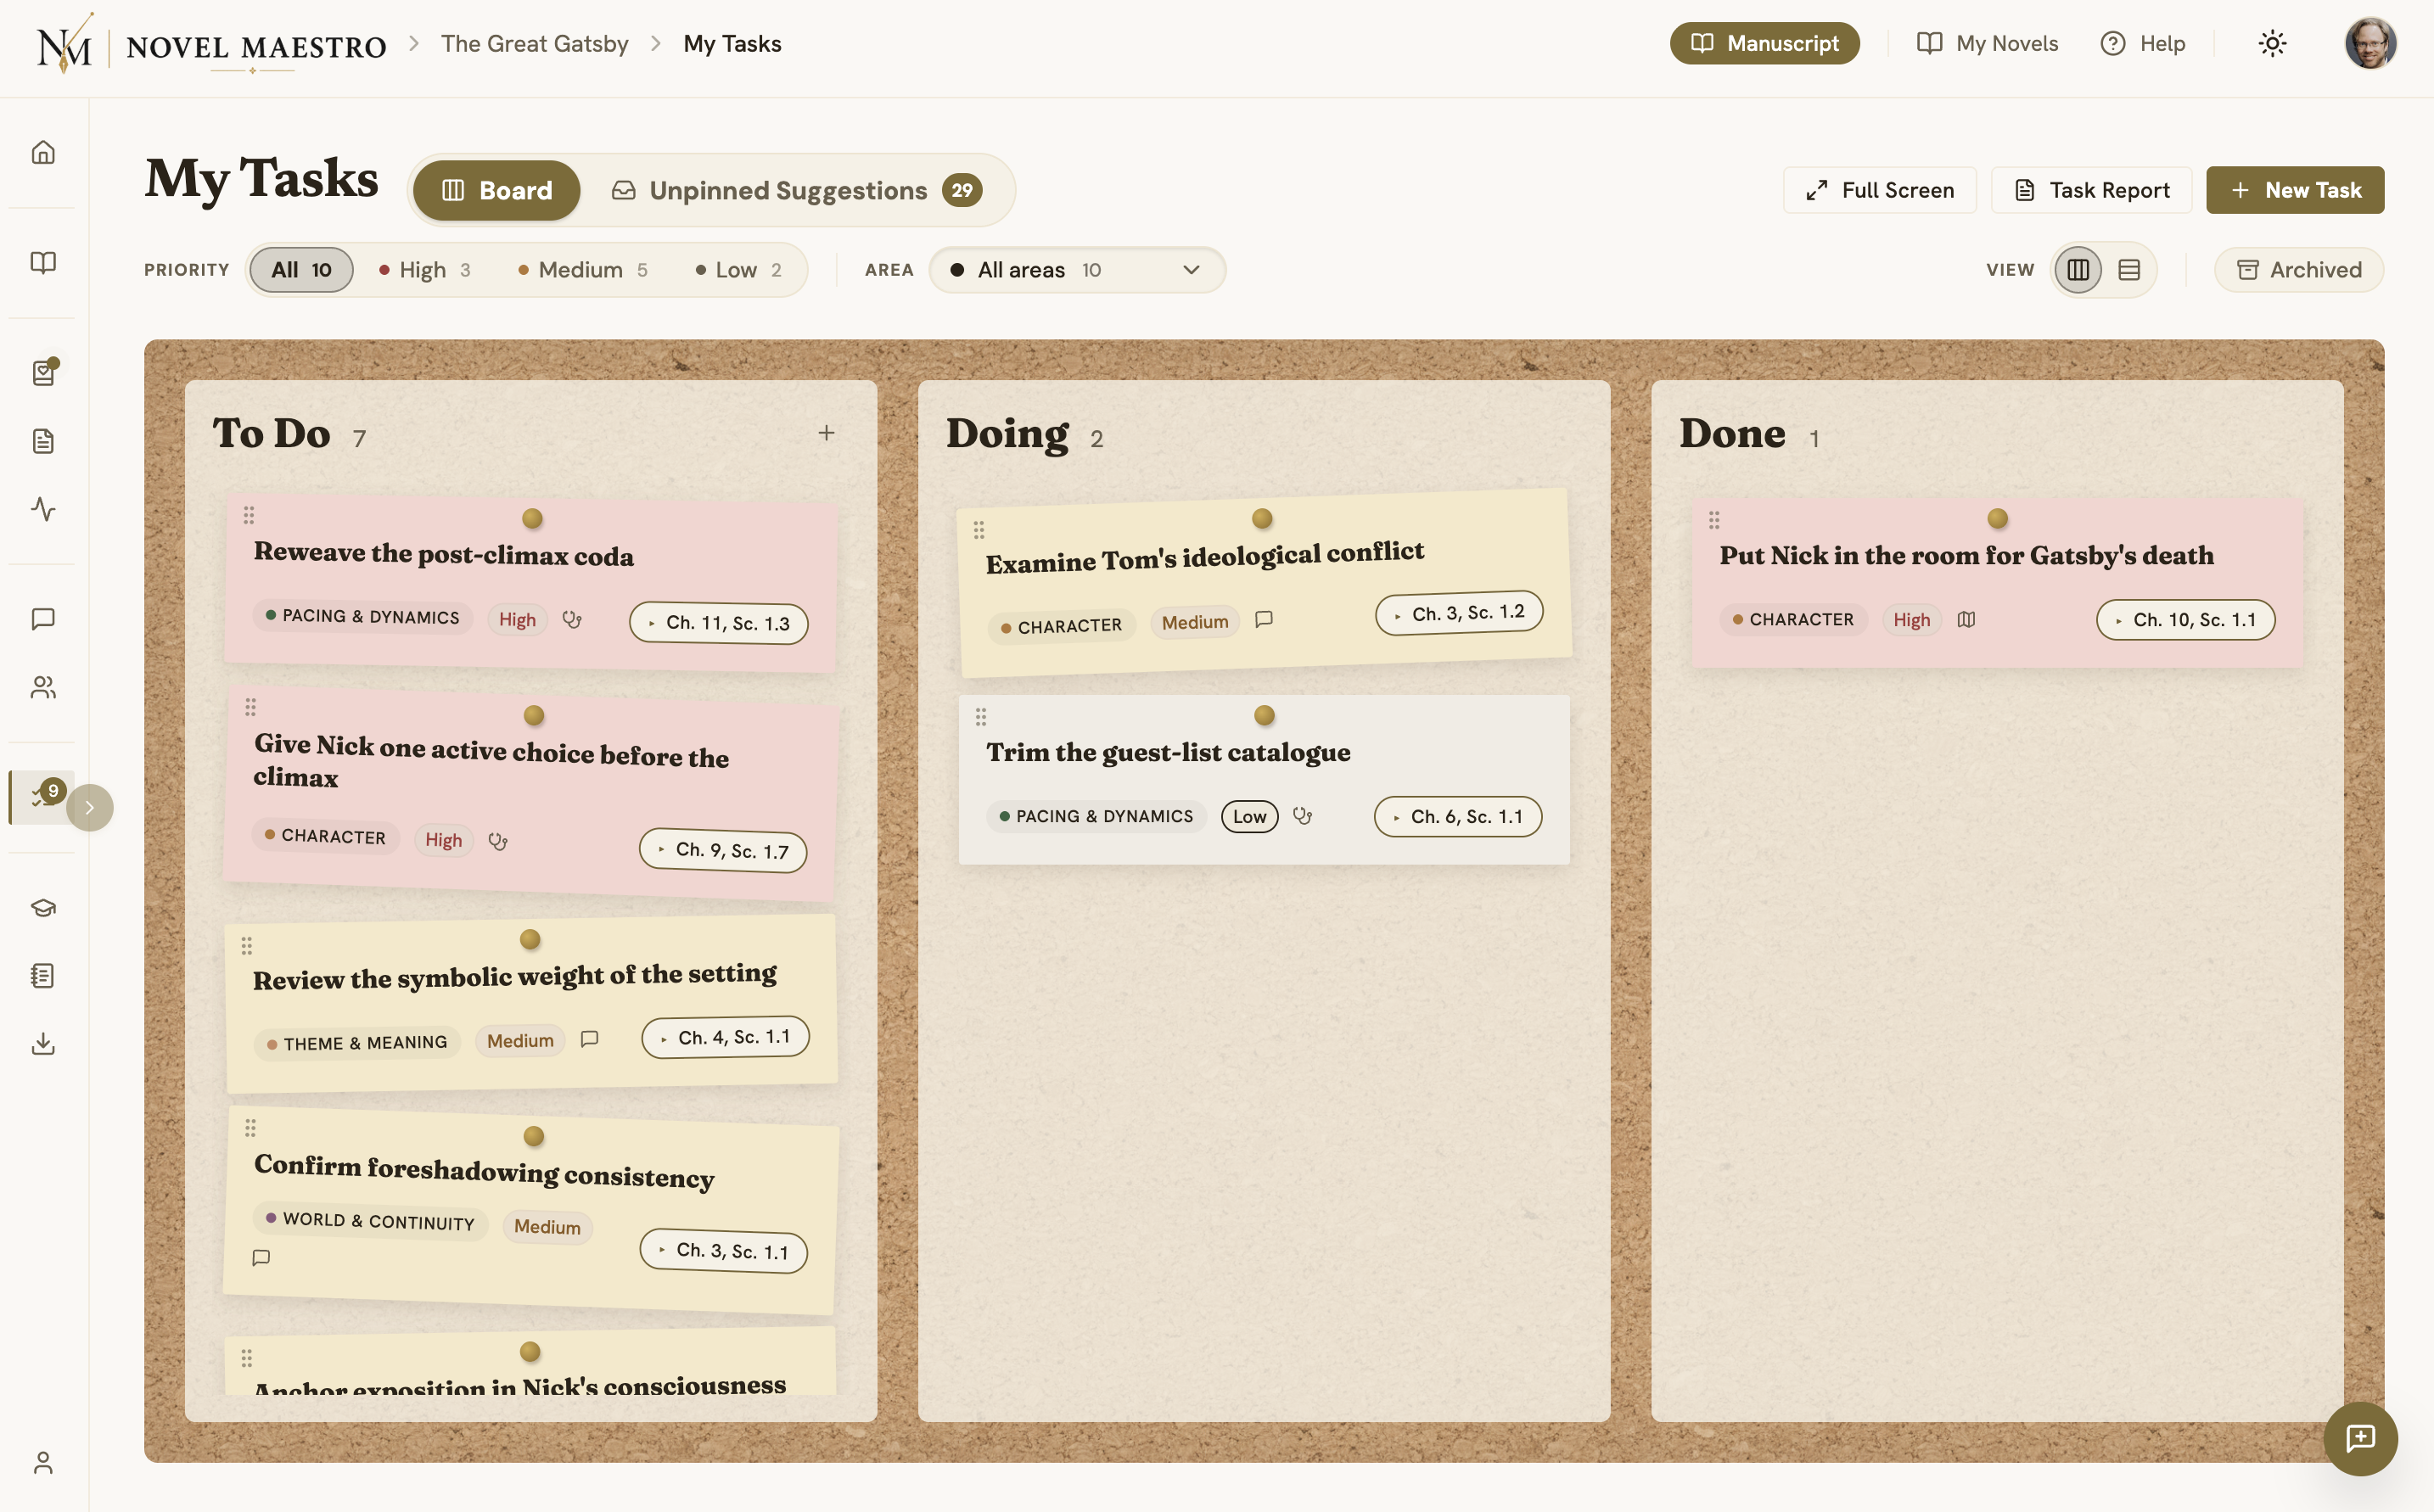Image resolution: width=2434 pixels, height=1512 pixels.
Task: Click the Novel Maestro logo
Action: pyautogui.click(x=210, y=44)
